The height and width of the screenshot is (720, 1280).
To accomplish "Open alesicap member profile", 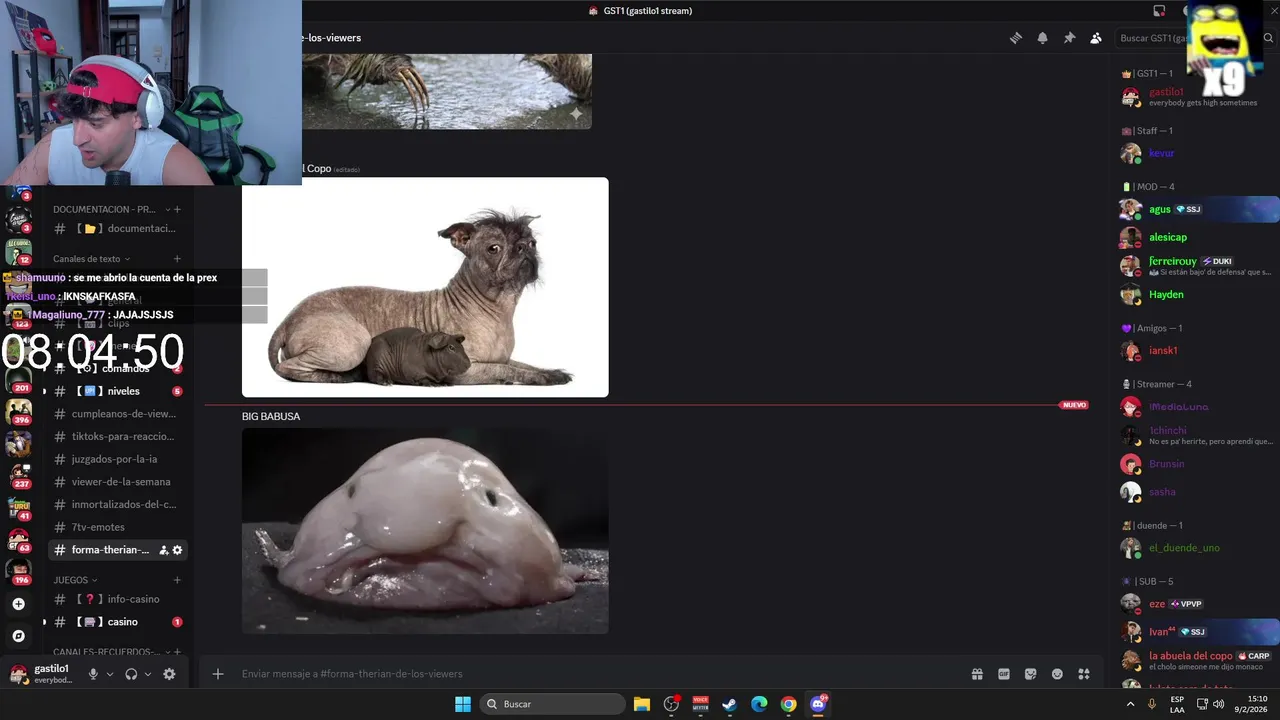I will click(x=1195, y=237).
